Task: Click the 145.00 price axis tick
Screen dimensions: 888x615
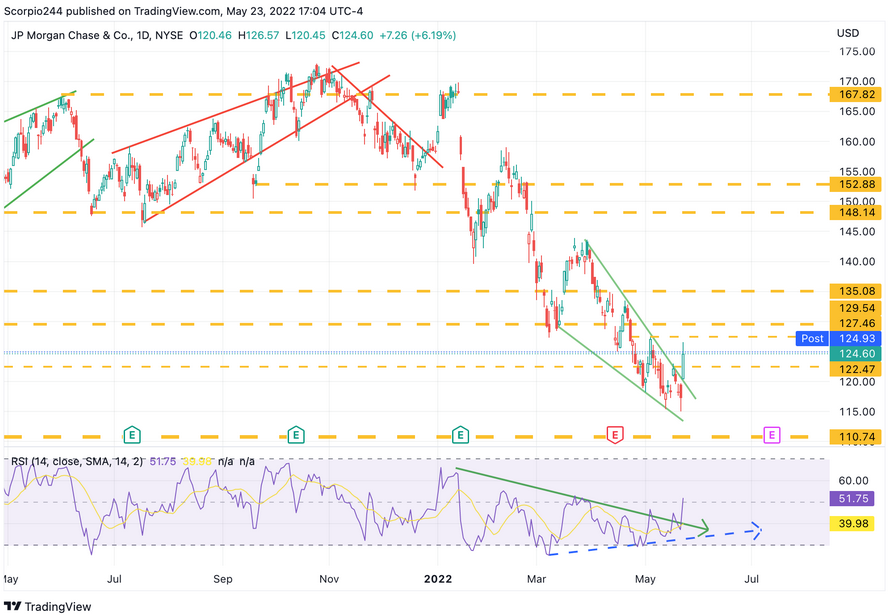Action: tap(857, 232)
